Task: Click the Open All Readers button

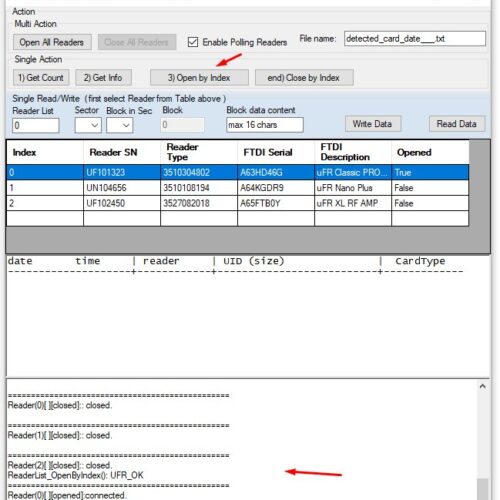Action: tap(52, 42)
